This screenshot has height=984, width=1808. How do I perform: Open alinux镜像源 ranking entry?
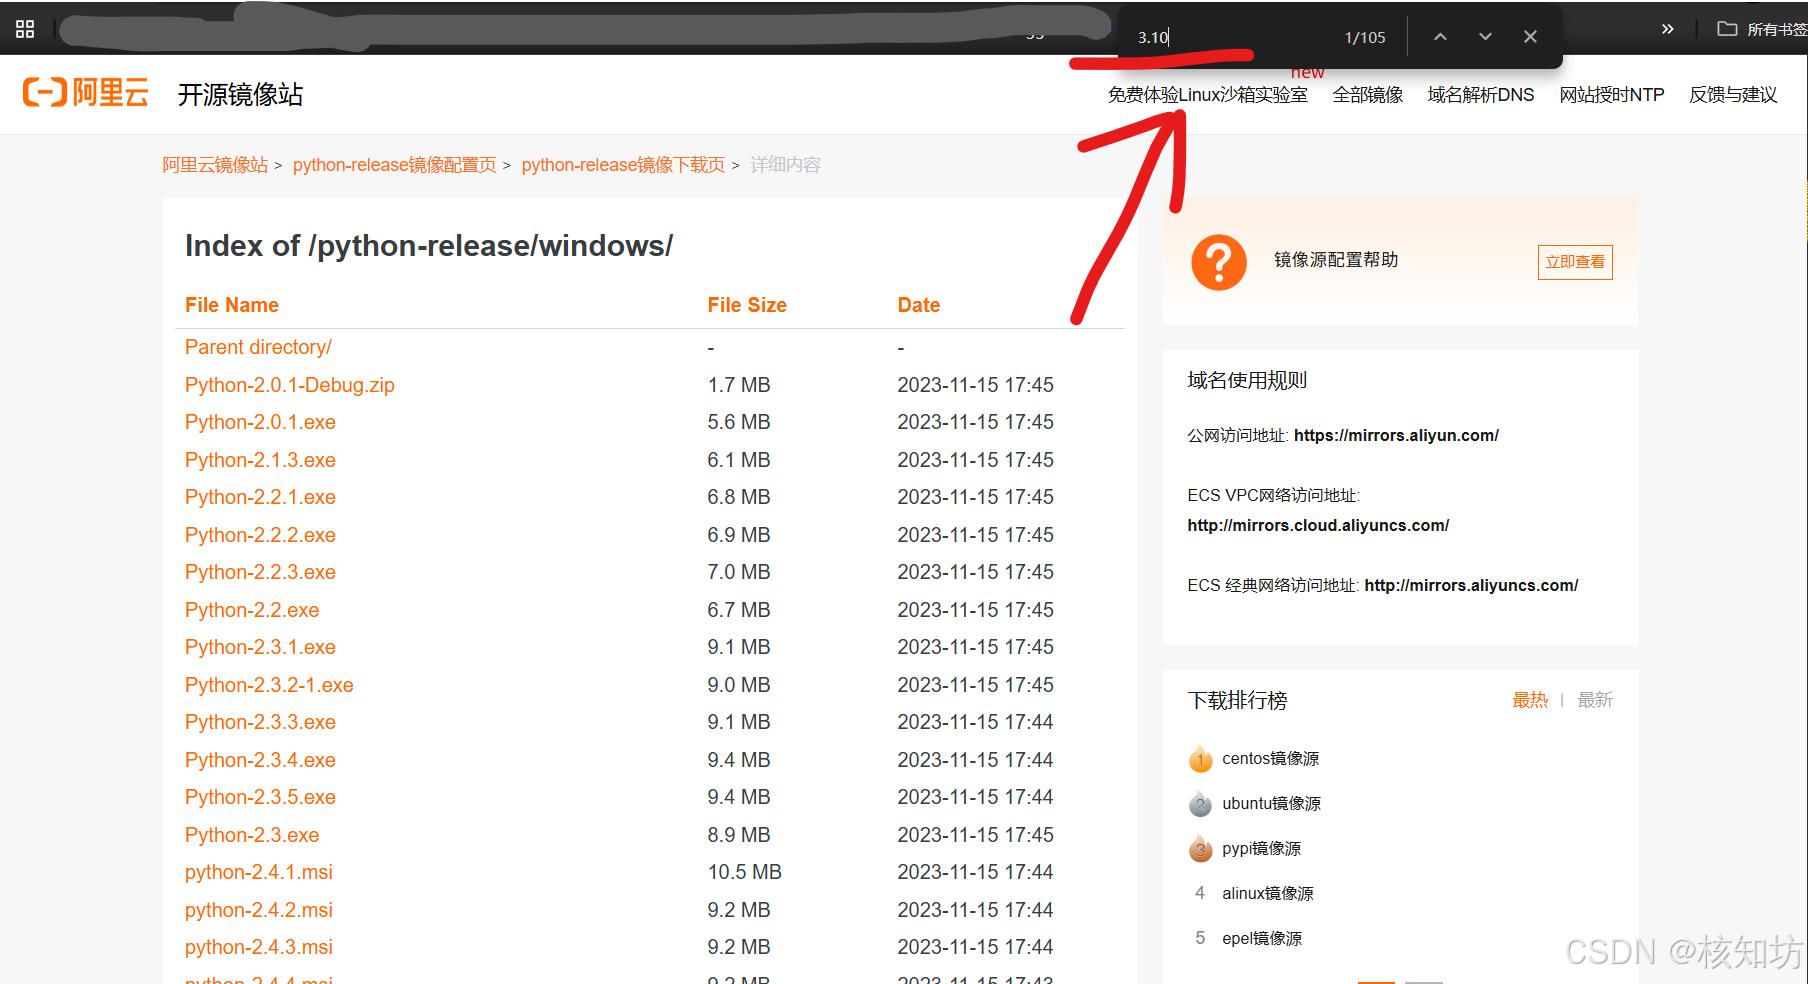click(1267, 894)
